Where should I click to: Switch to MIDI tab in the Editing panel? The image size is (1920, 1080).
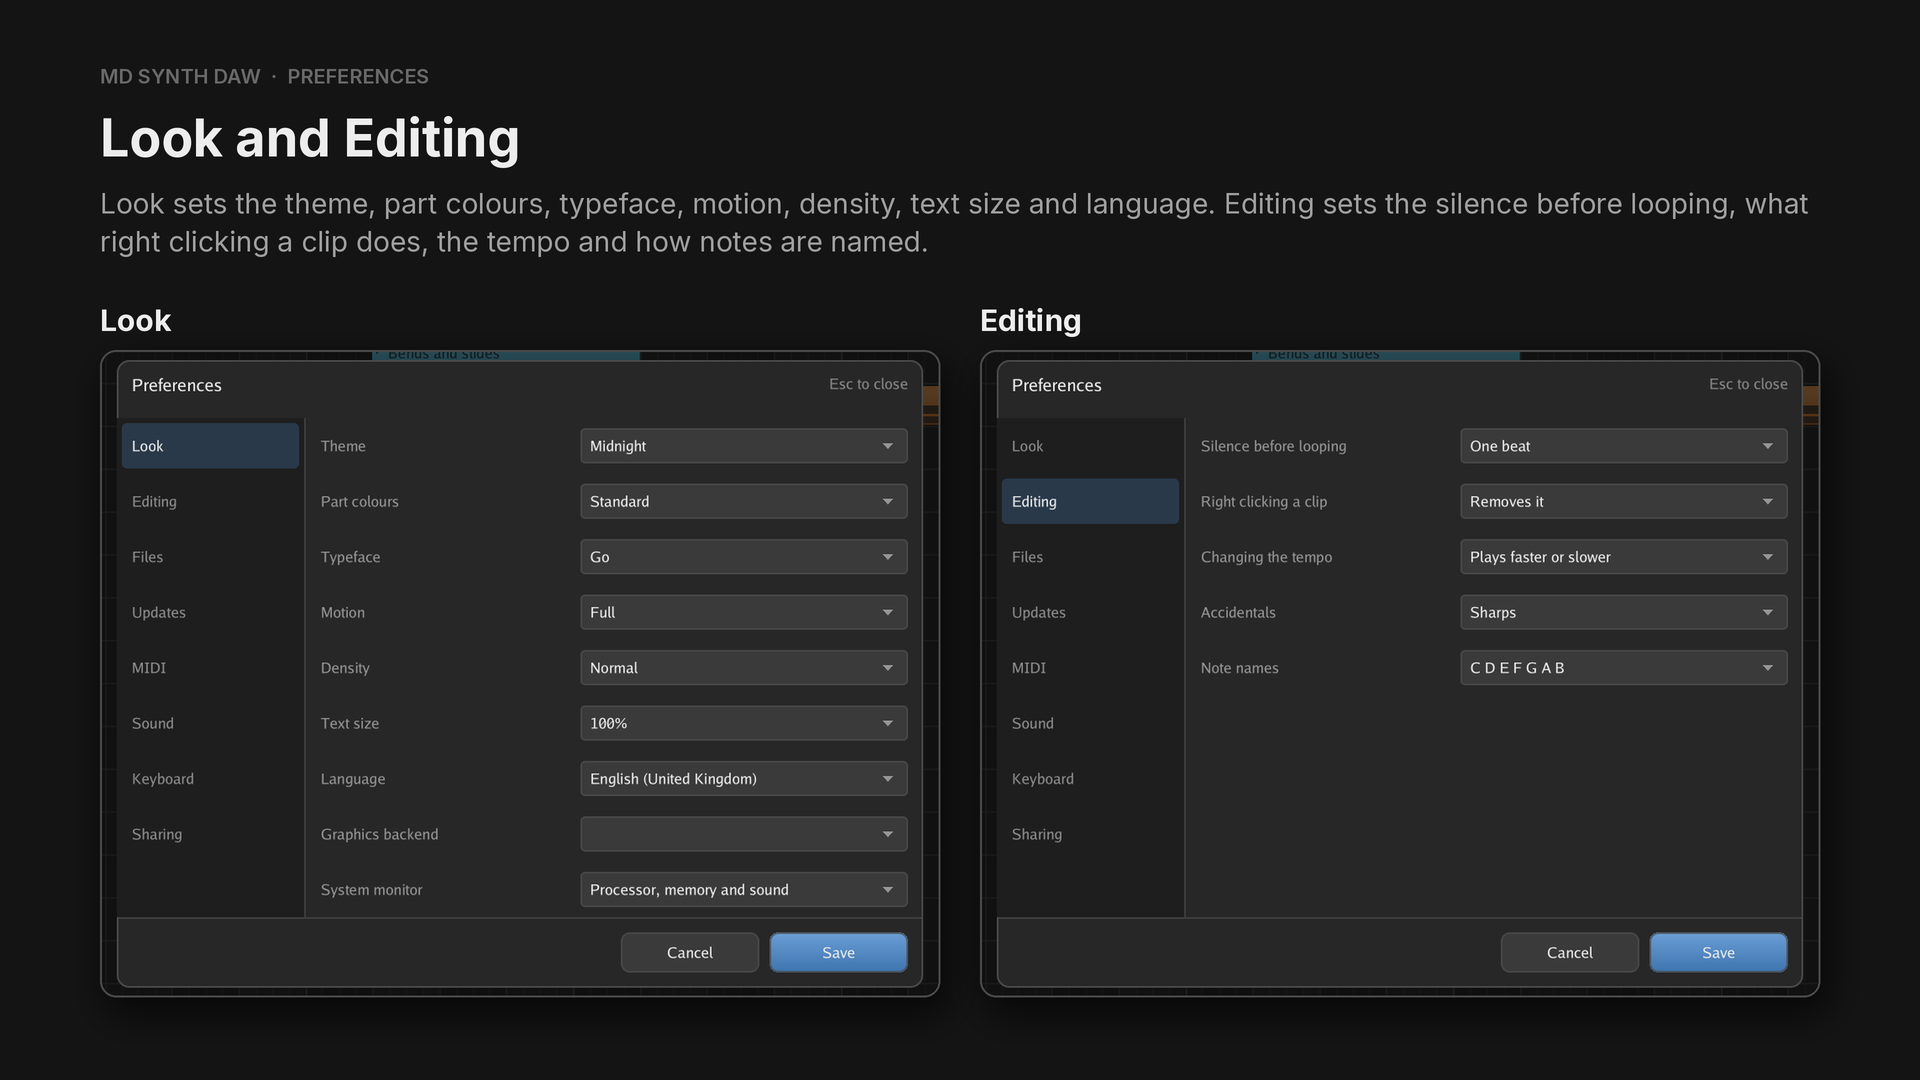click(x=1090, y=668)
